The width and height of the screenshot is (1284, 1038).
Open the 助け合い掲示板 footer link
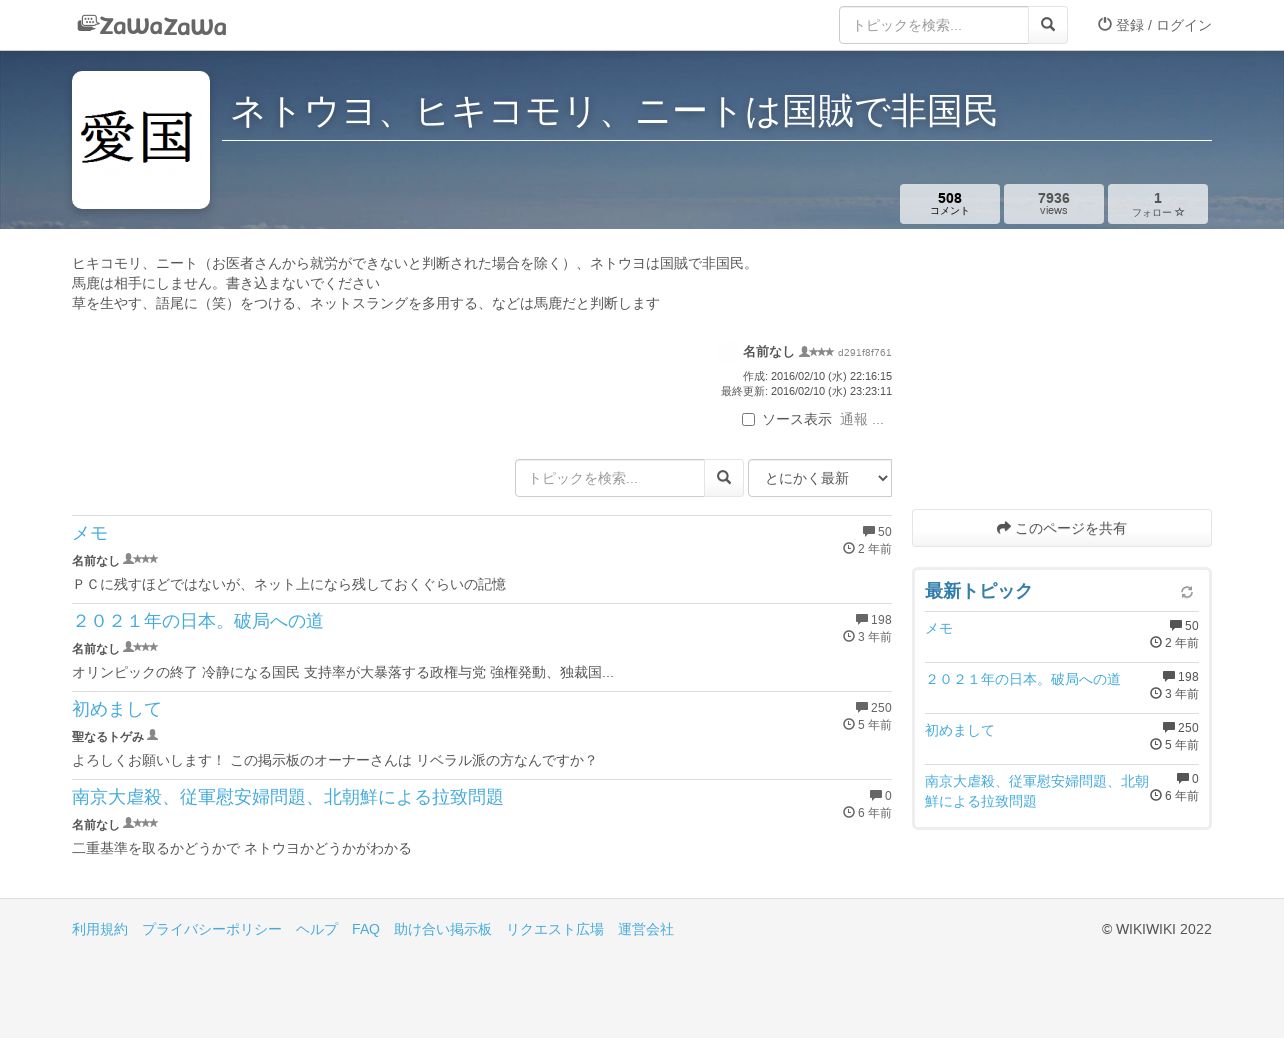tap(442, 929)
